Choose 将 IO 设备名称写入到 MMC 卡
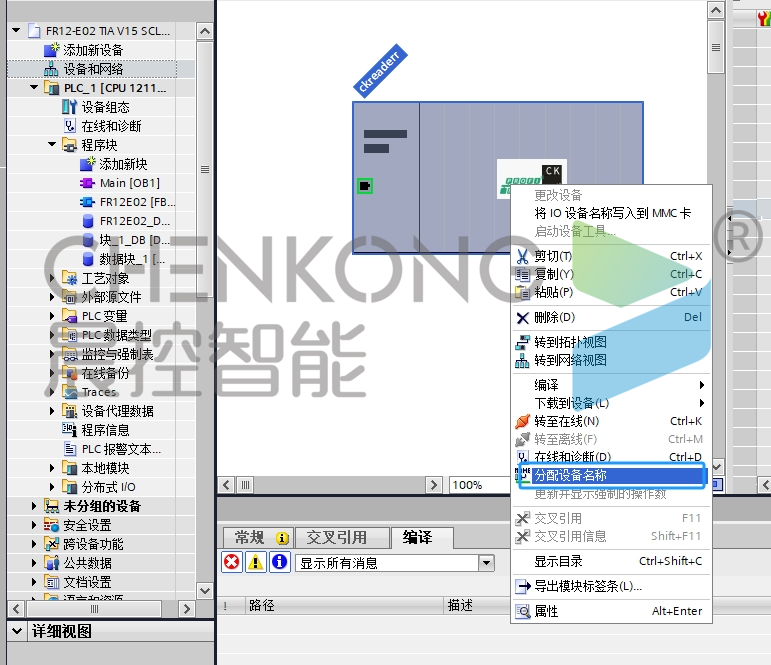Screen dimensions: 771x665 [612, 213]
